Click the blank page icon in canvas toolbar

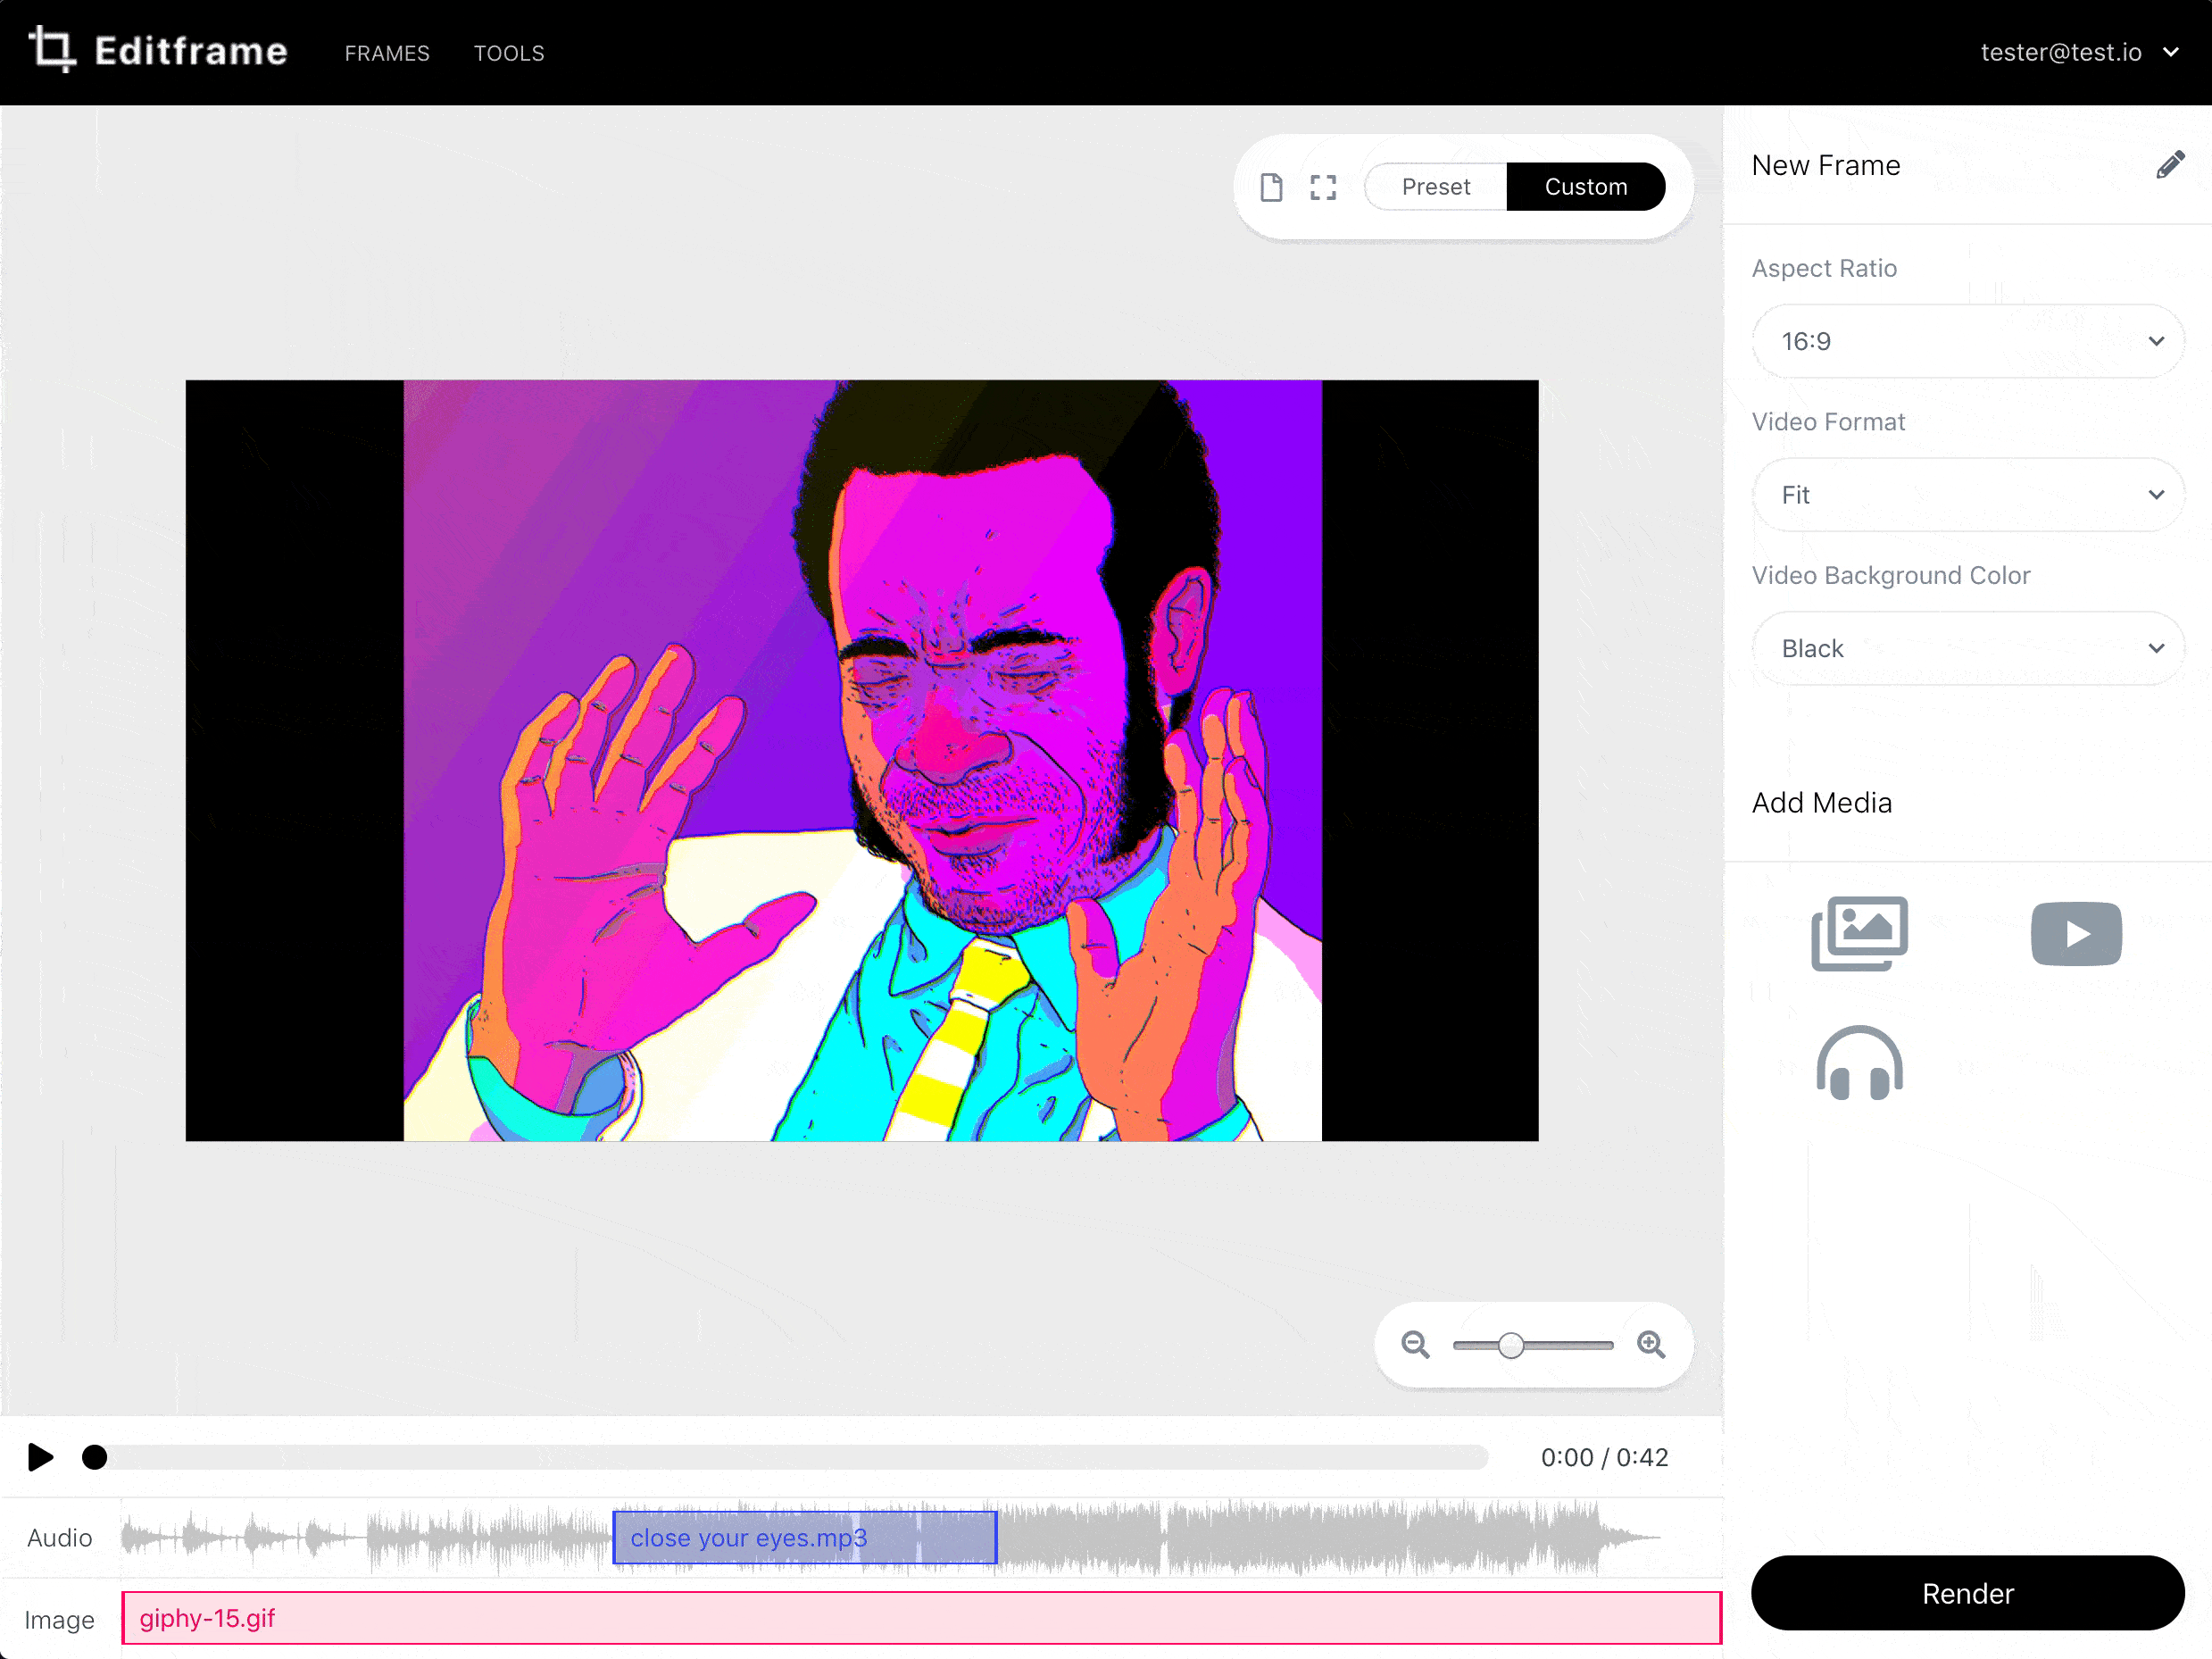[1271, 187]
